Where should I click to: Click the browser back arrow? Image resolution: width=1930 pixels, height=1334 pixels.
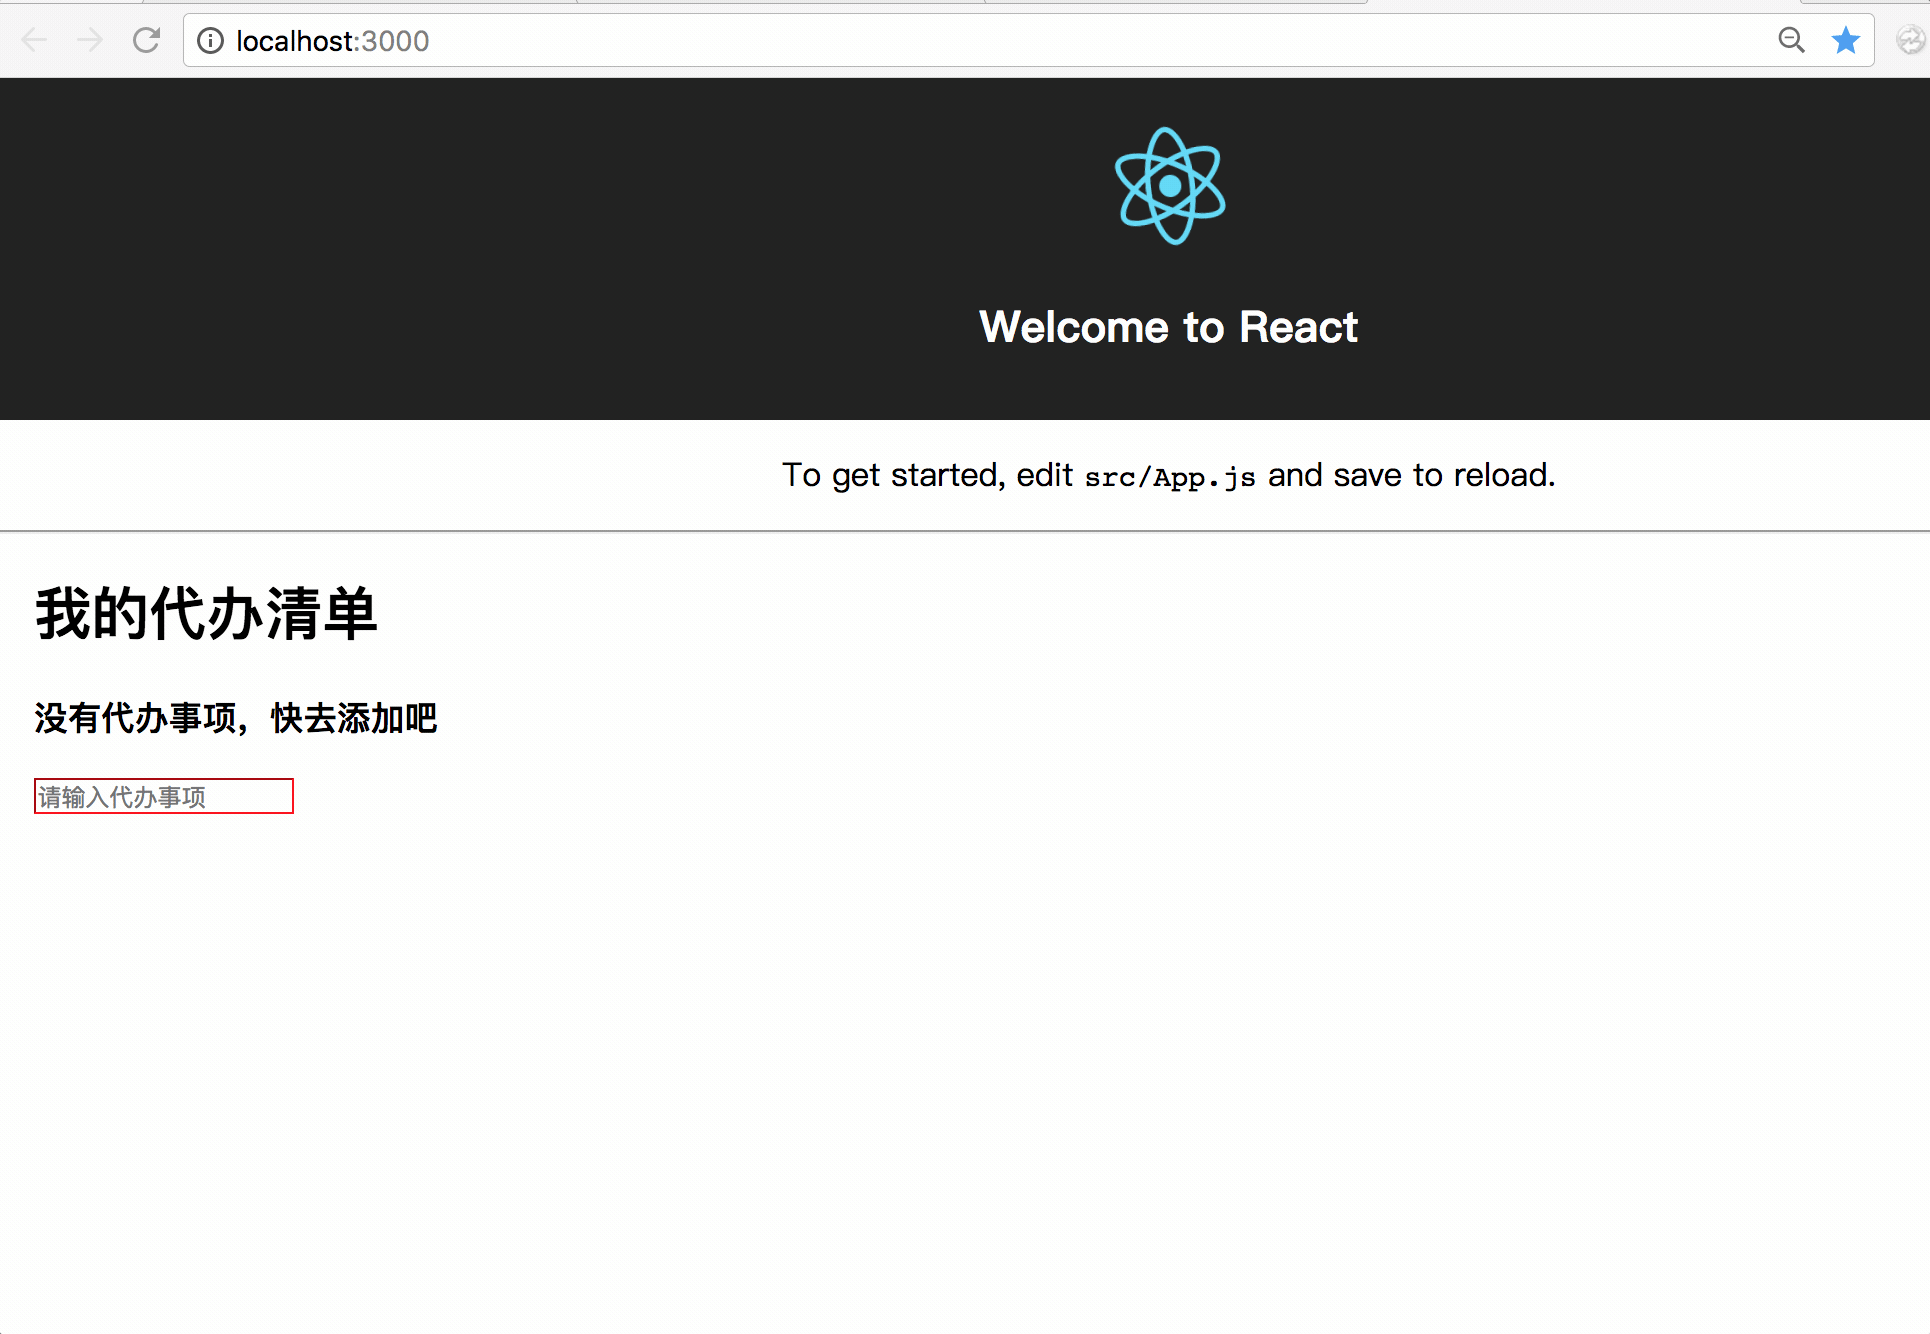pos(34,40)
